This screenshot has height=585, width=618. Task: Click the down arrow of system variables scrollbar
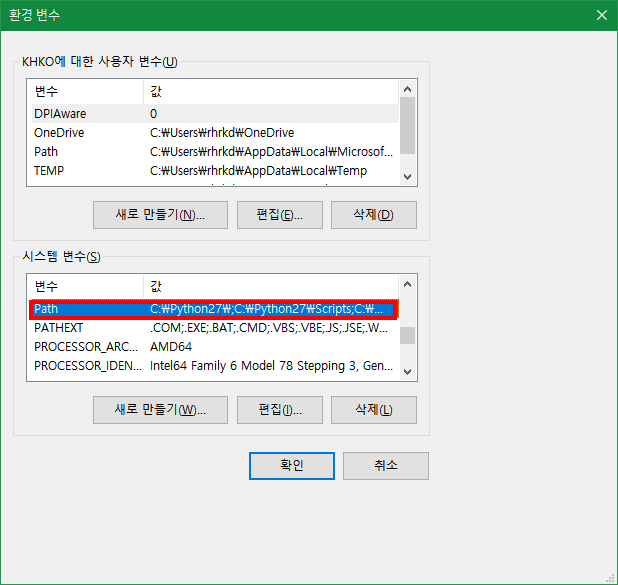[408, 372]
